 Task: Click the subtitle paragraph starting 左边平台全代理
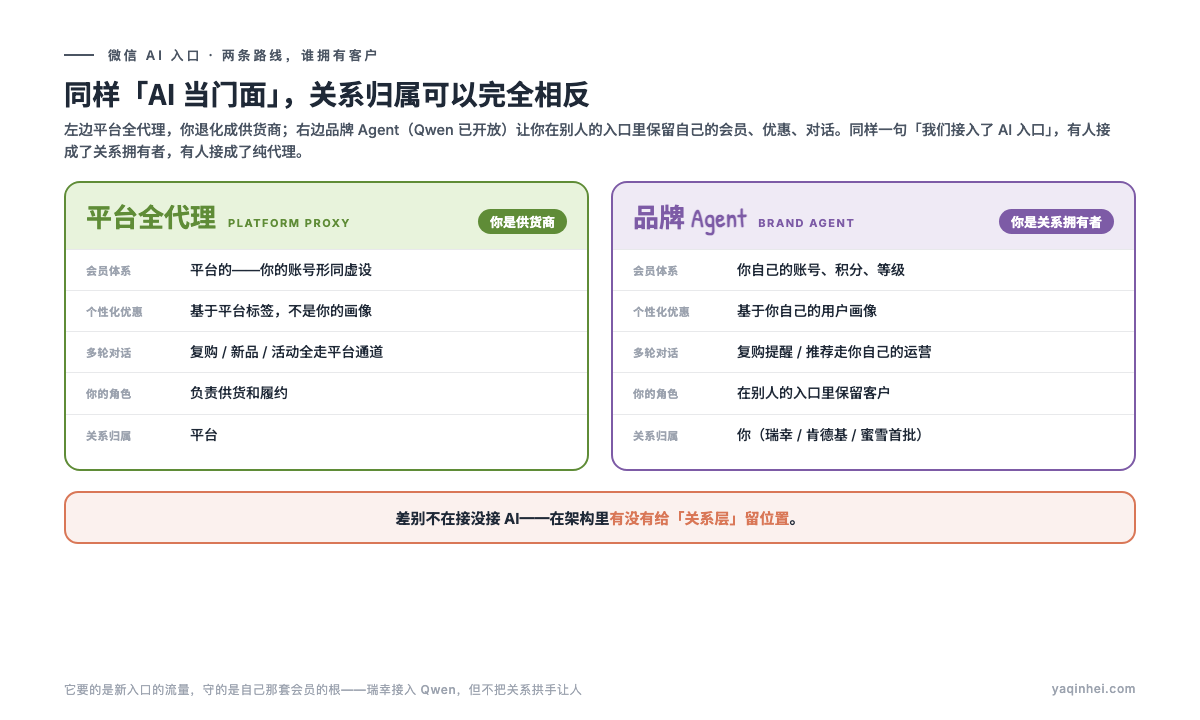[587, 141]
